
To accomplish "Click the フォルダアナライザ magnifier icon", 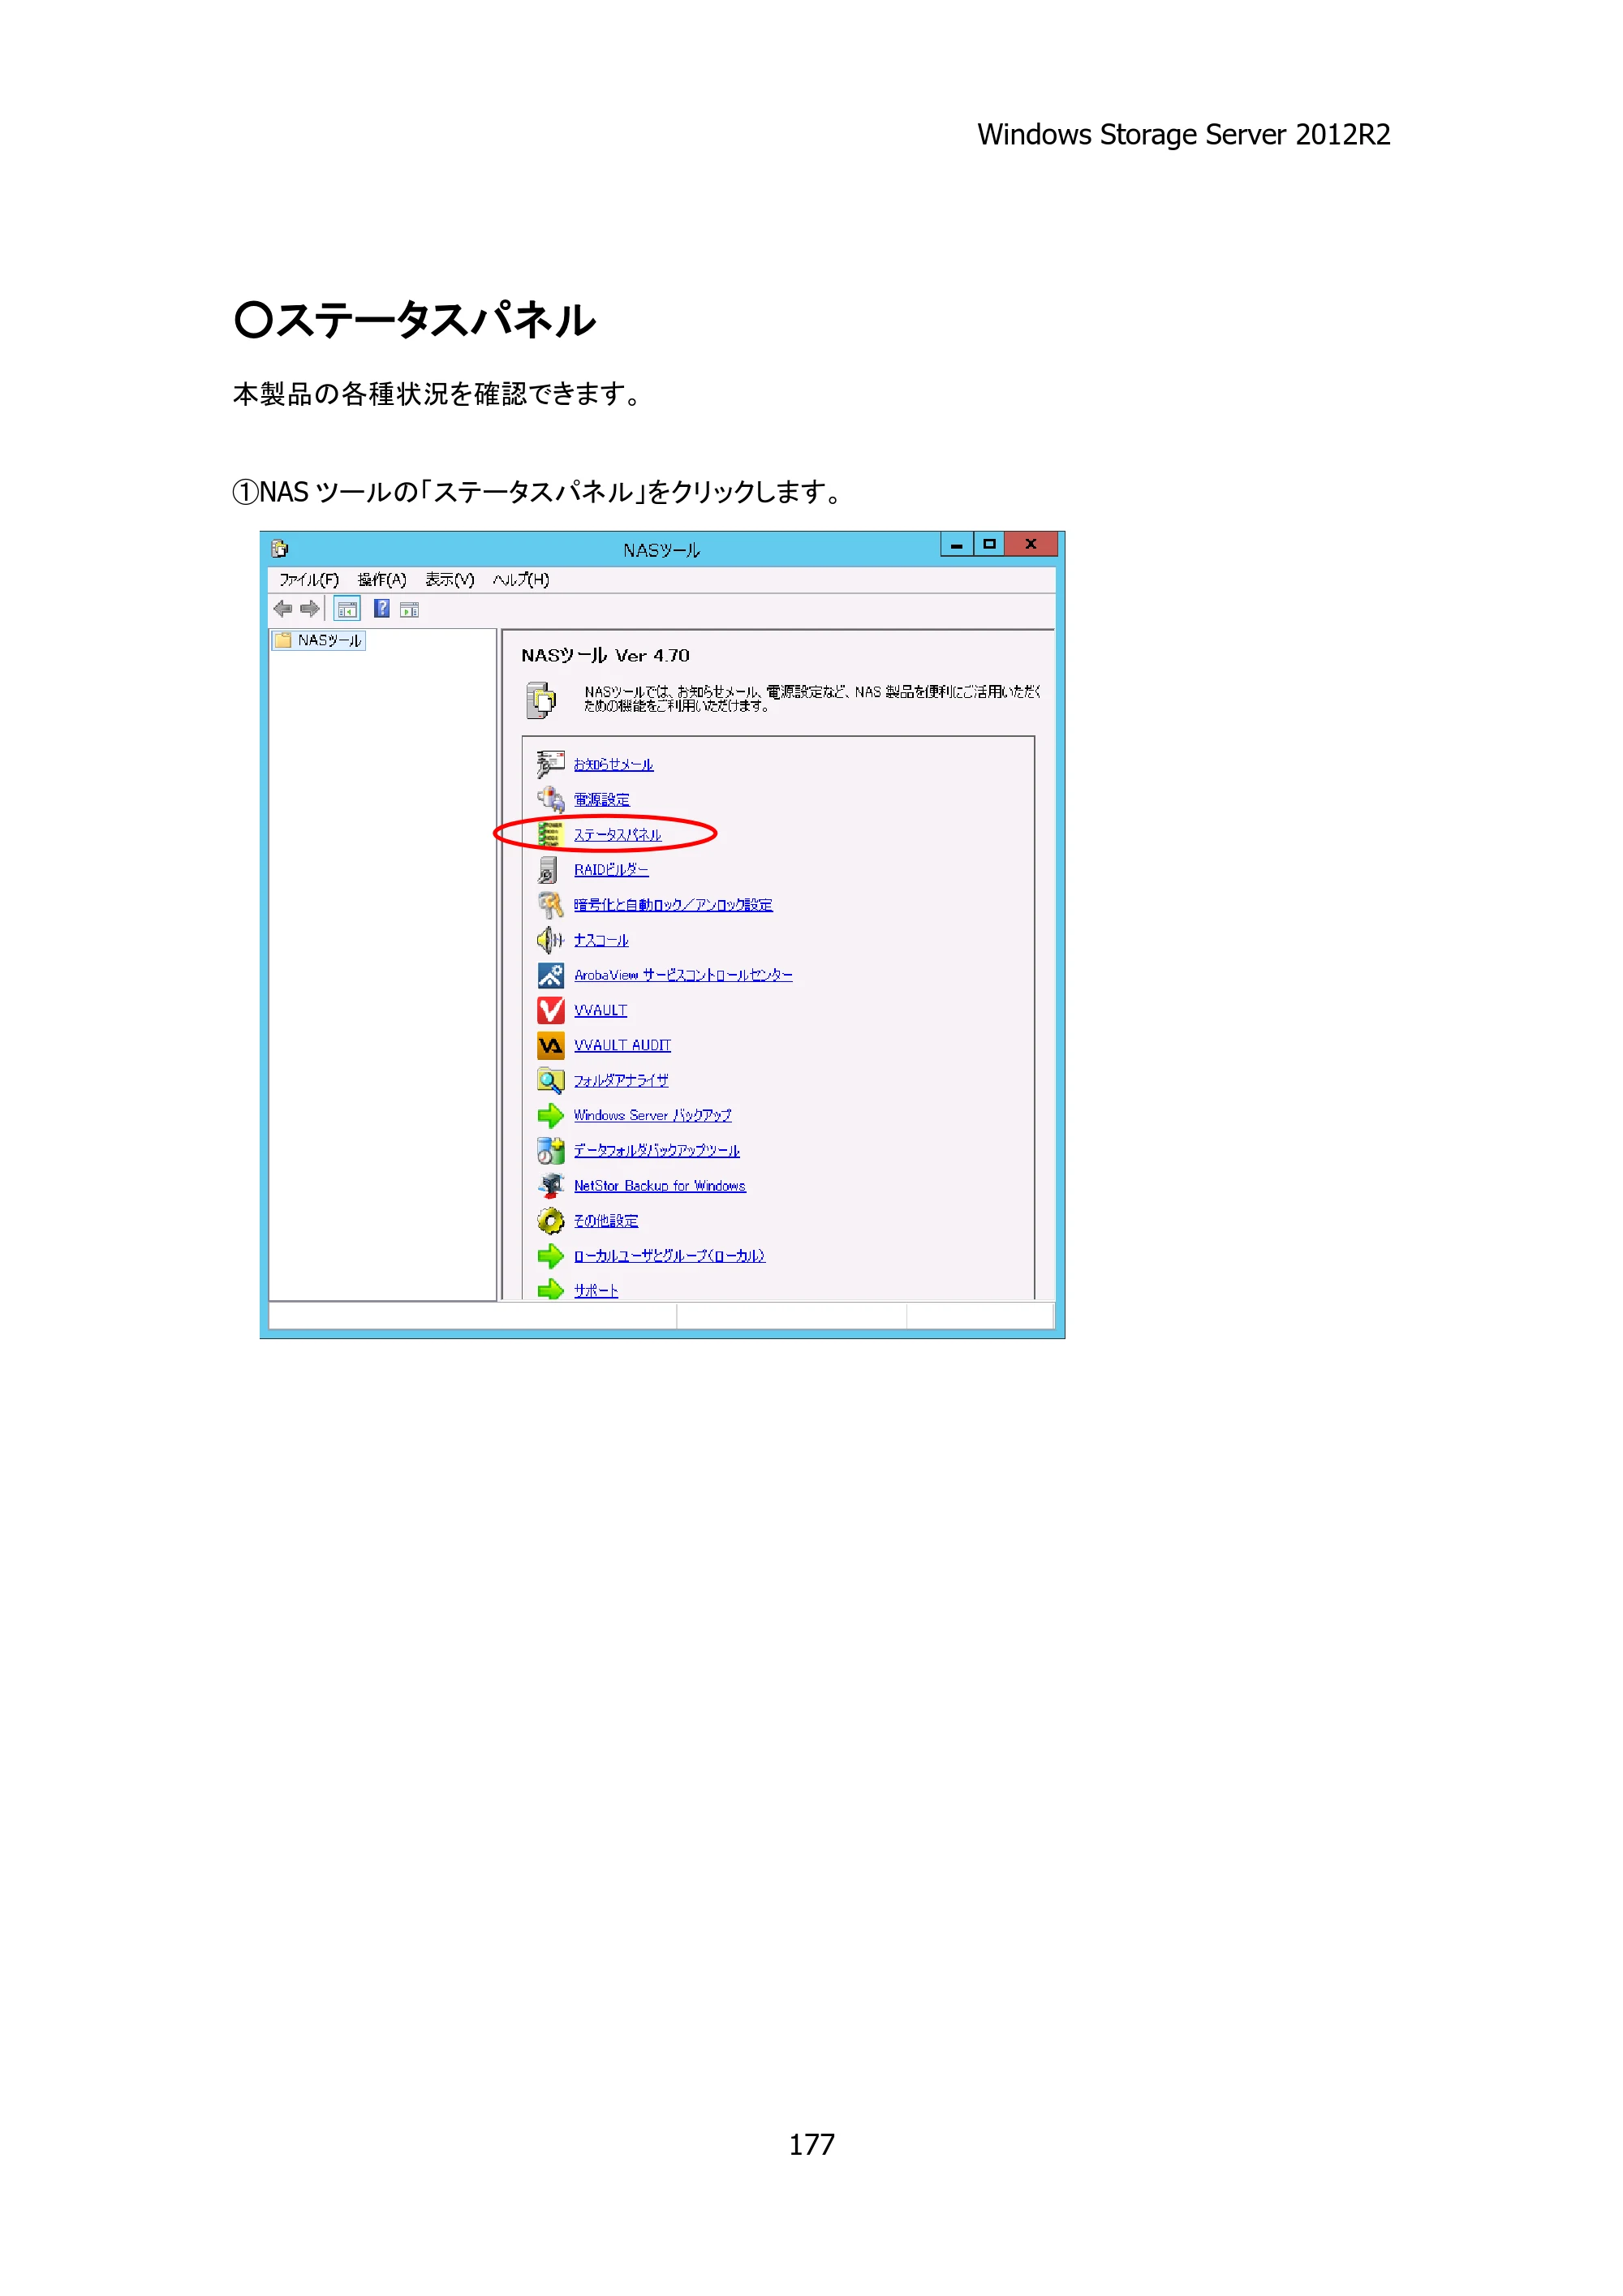I will [550, 1080].
